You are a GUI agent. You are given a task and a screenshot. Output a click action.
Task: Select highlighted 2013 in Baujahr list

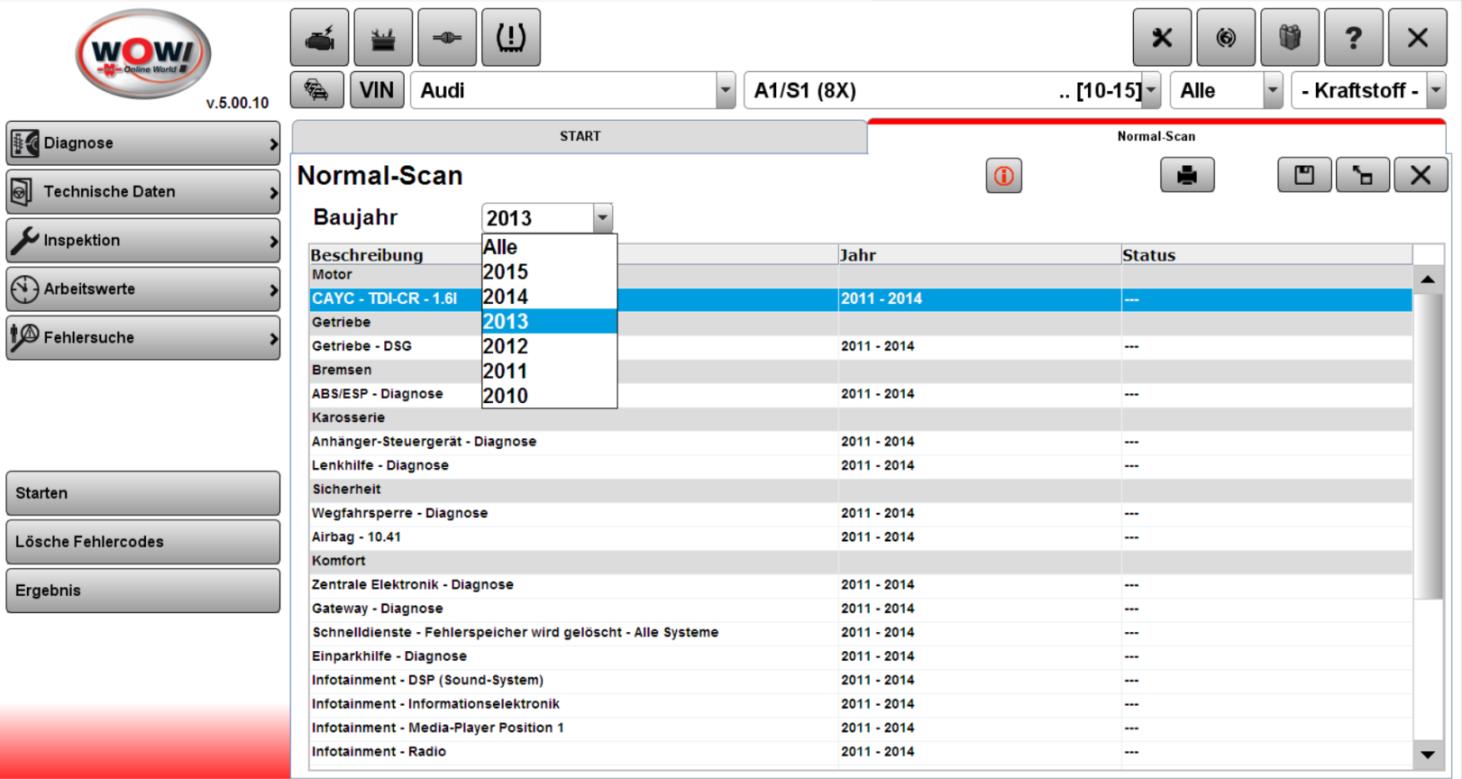(549, 321)
